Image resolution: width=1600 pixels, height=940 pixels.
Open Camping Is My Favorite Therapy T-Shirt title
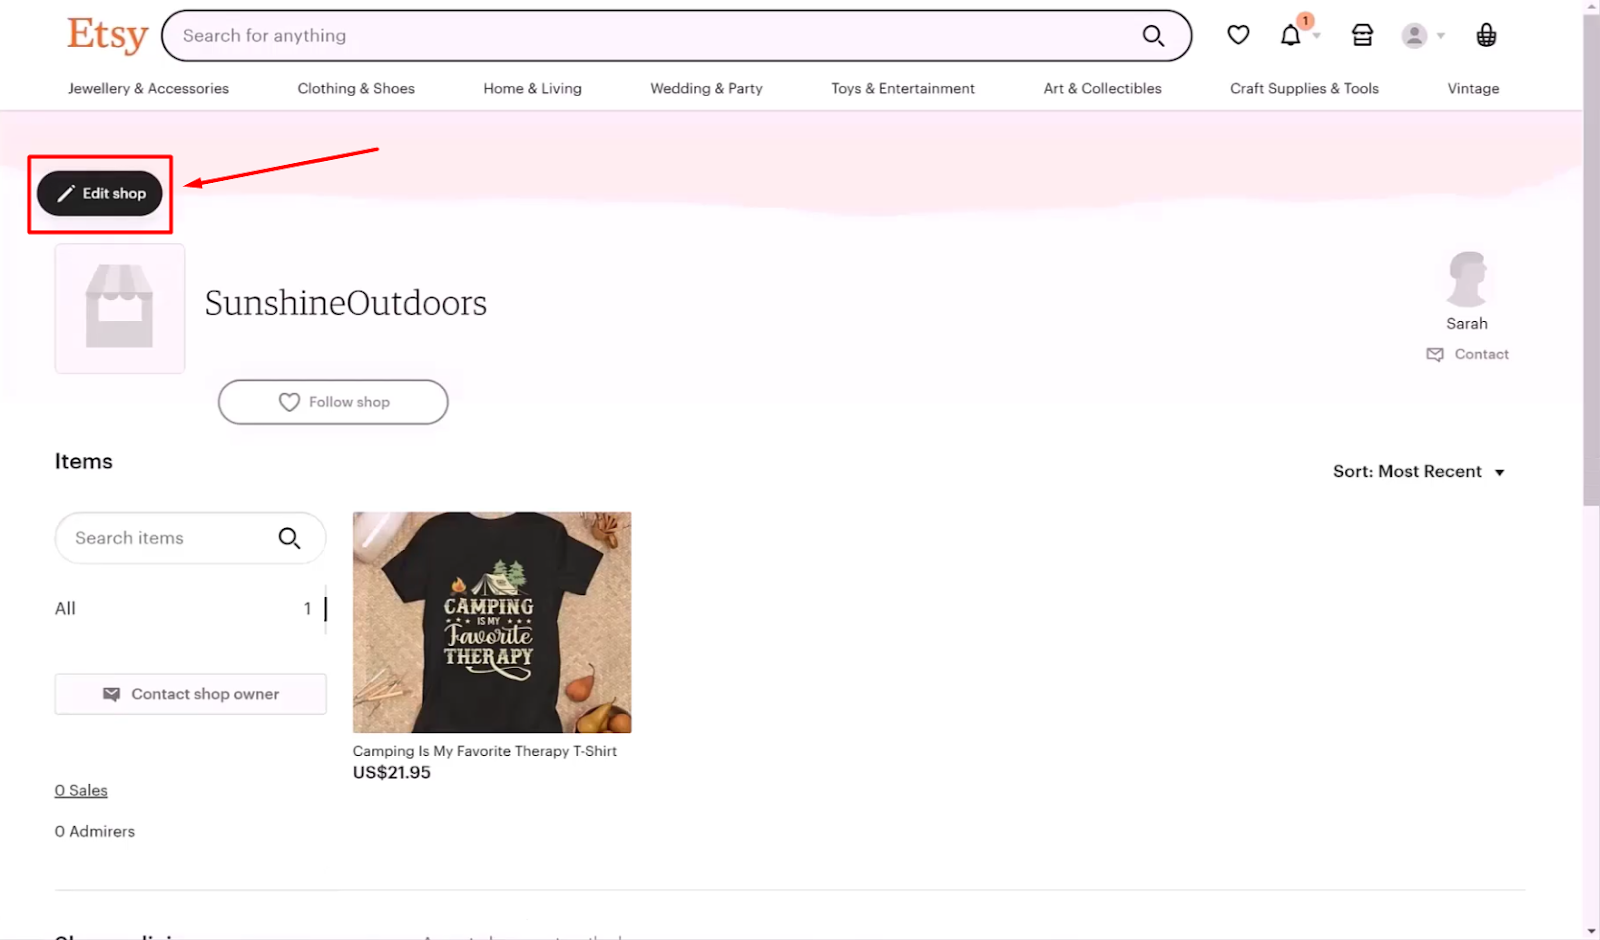[485, 751]
